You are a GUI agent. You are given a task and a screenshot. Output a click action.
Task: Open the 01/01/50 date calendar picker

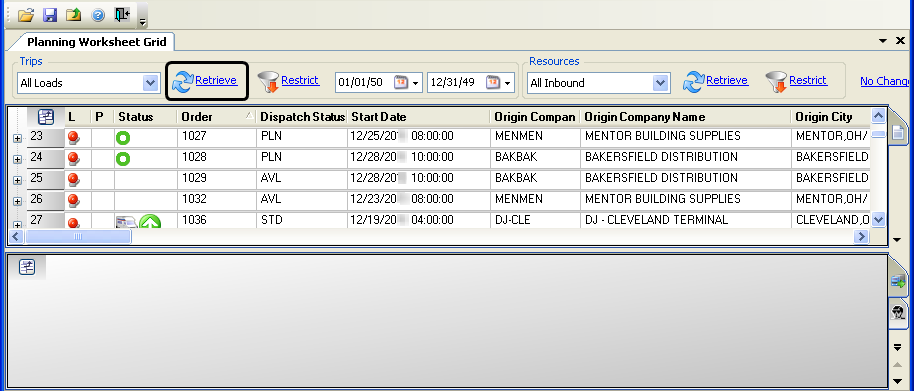point(407,83)
